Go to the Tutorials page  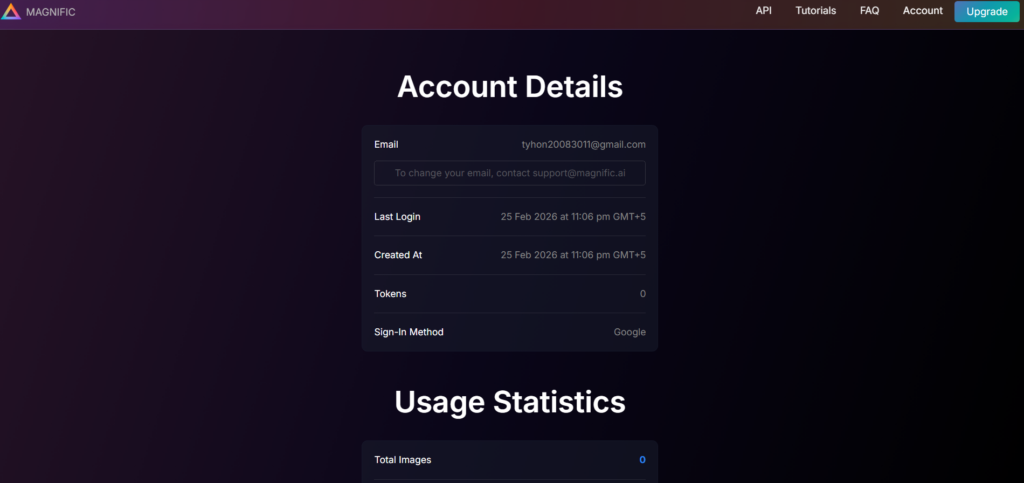point(815,11)
